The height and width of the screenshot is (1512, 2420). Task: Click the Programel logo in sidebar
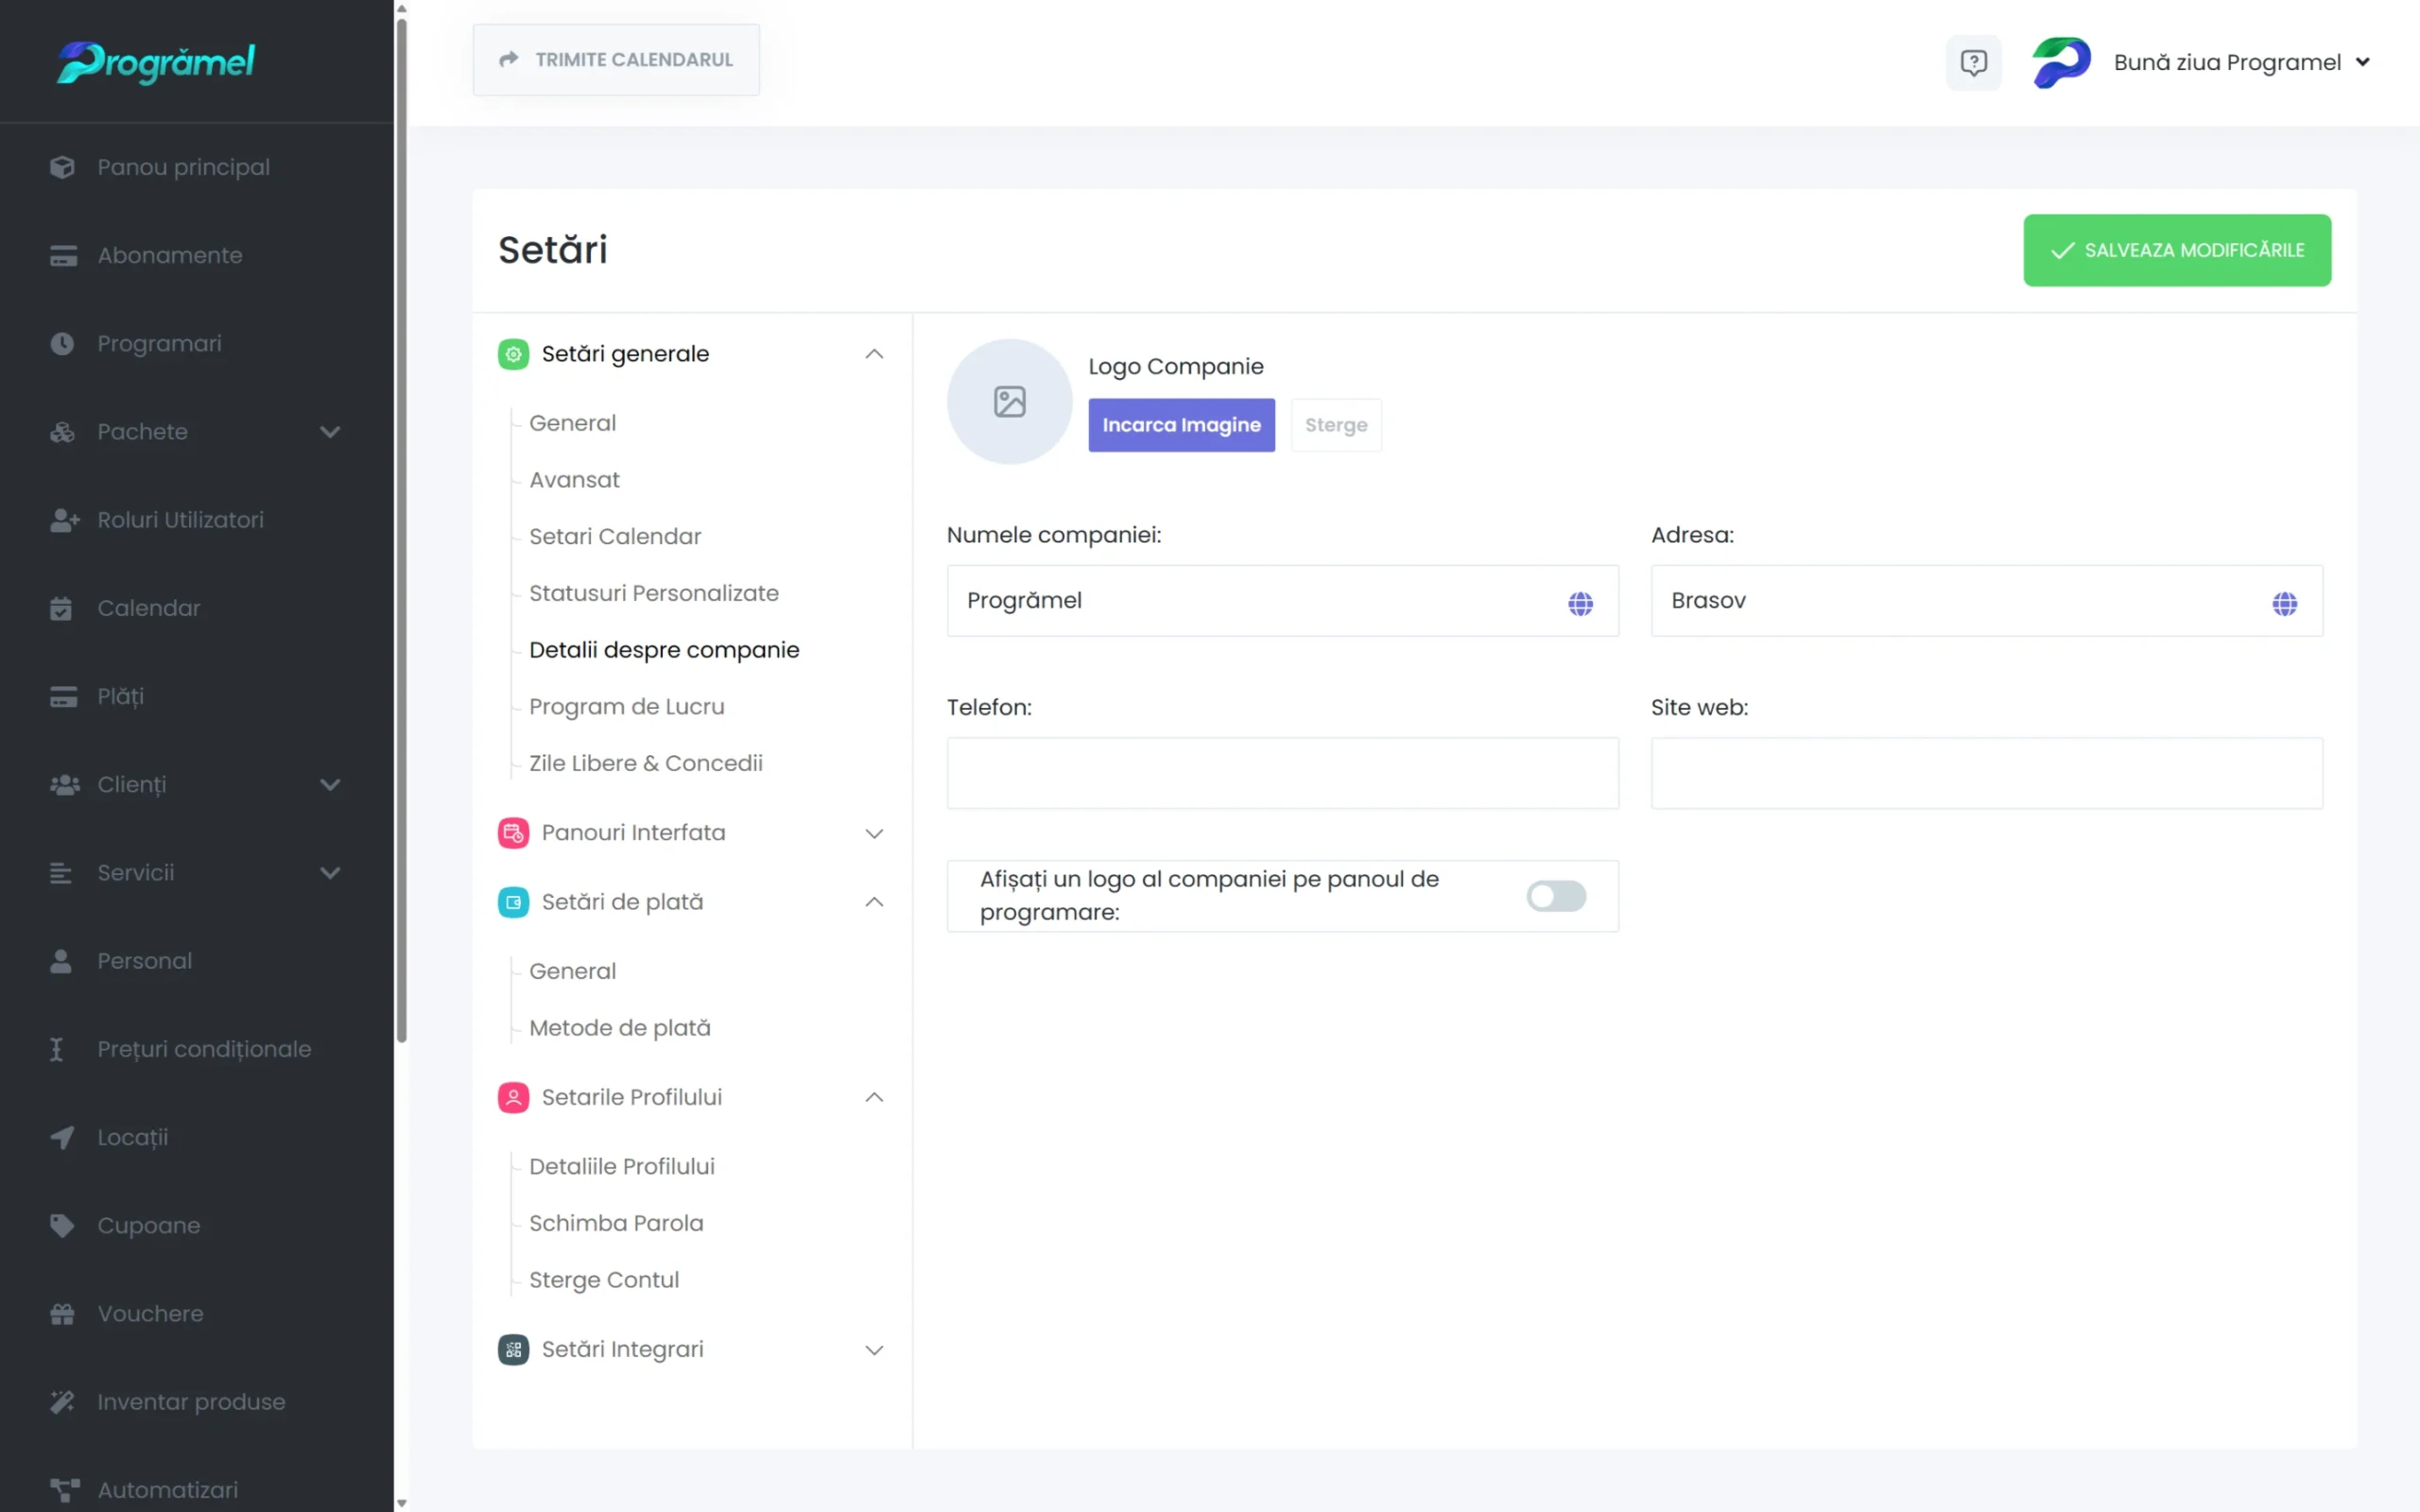pos(156,62)
